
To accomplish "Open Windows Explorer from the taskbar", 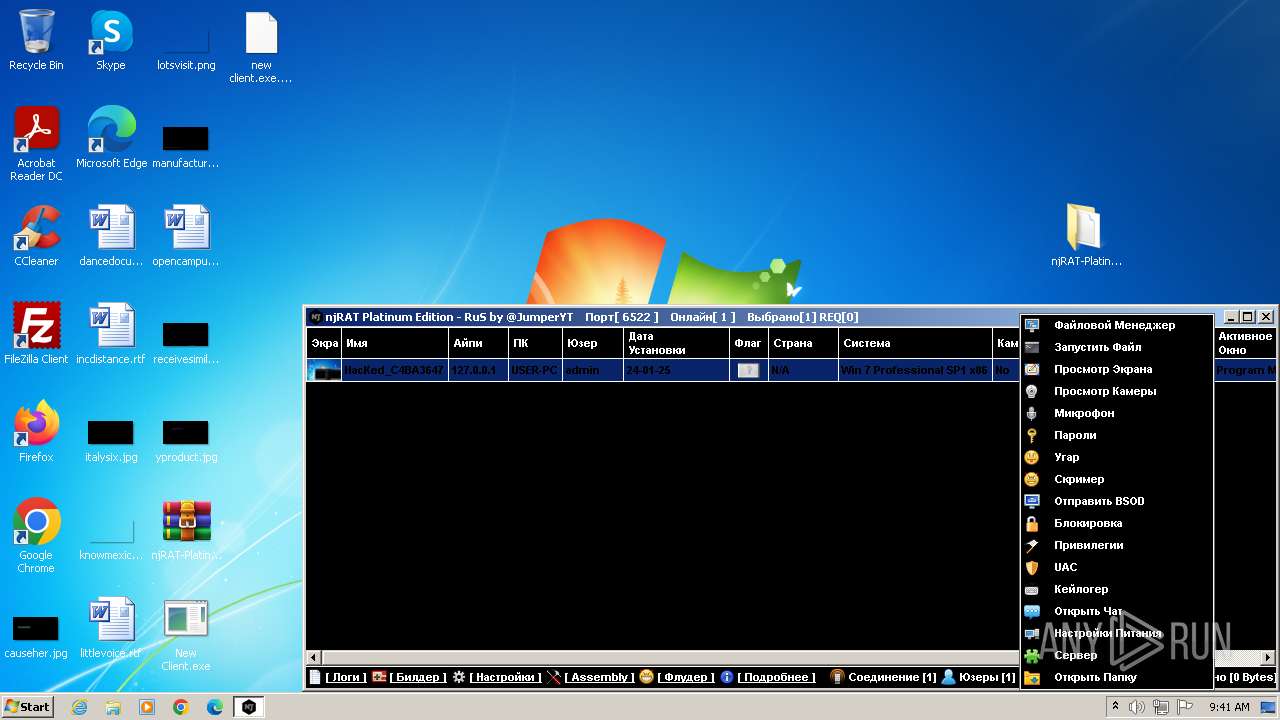I will 113,707.
